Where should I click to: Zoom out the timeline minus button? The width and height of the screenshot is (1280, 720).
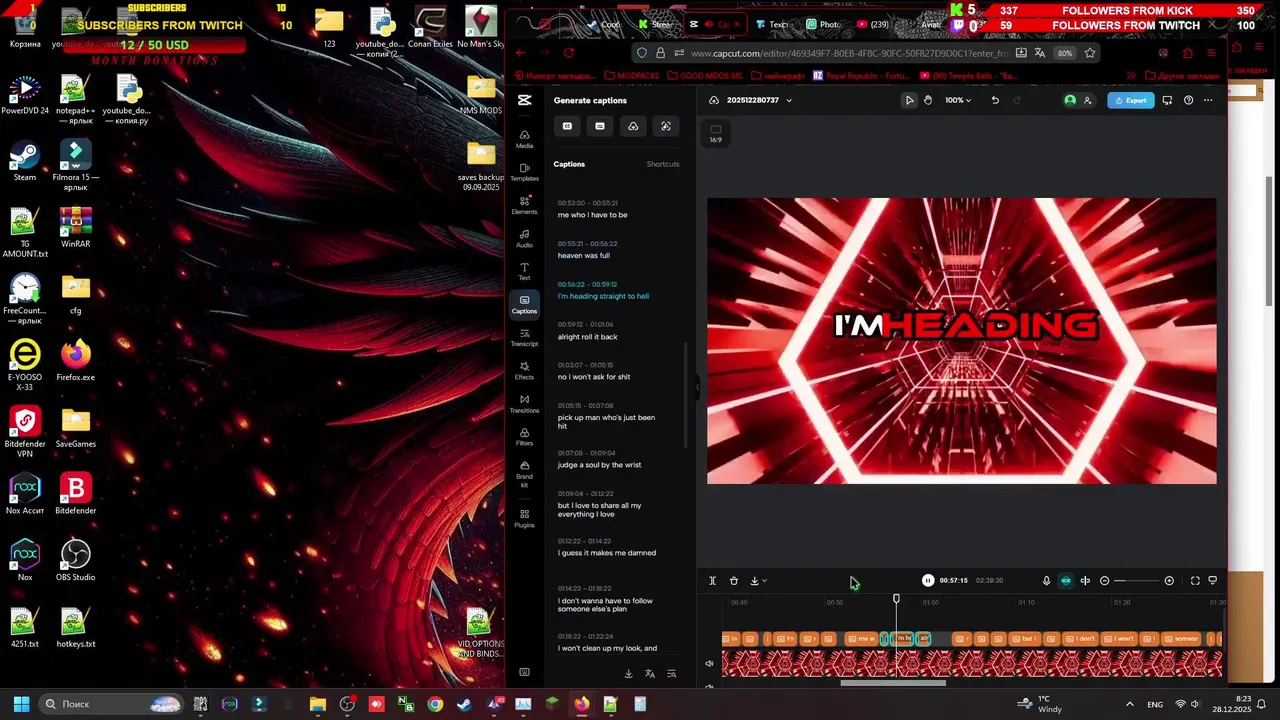(x=1104, y=580)
